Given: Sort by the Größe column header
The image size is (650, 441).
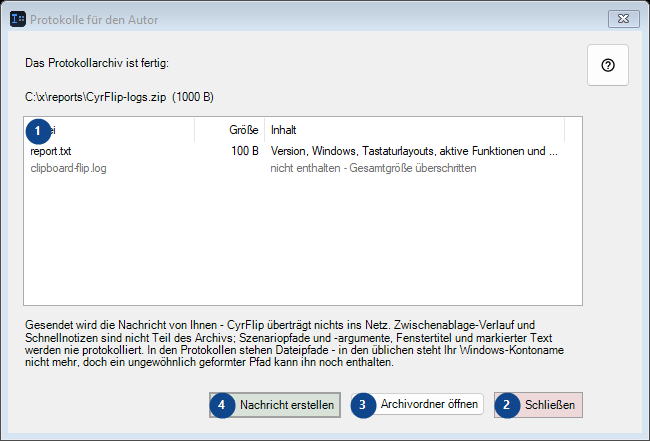Looking at the screenshot, I should (230, 130).
